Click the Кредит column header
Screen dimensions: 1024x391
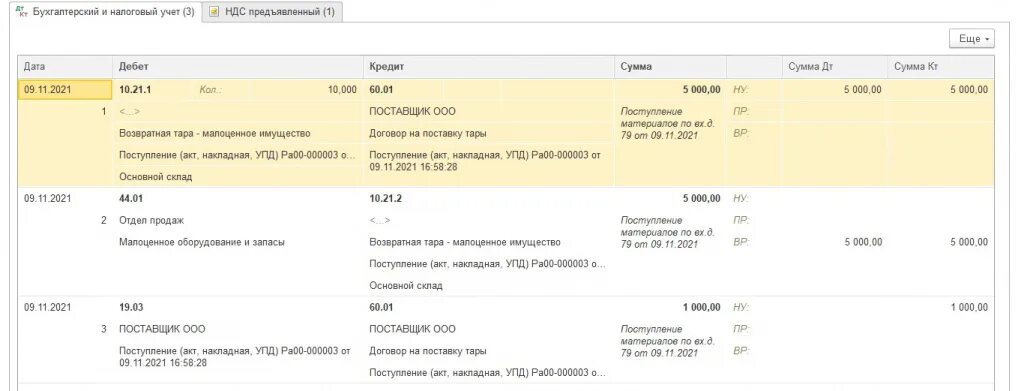pos(488,67)
